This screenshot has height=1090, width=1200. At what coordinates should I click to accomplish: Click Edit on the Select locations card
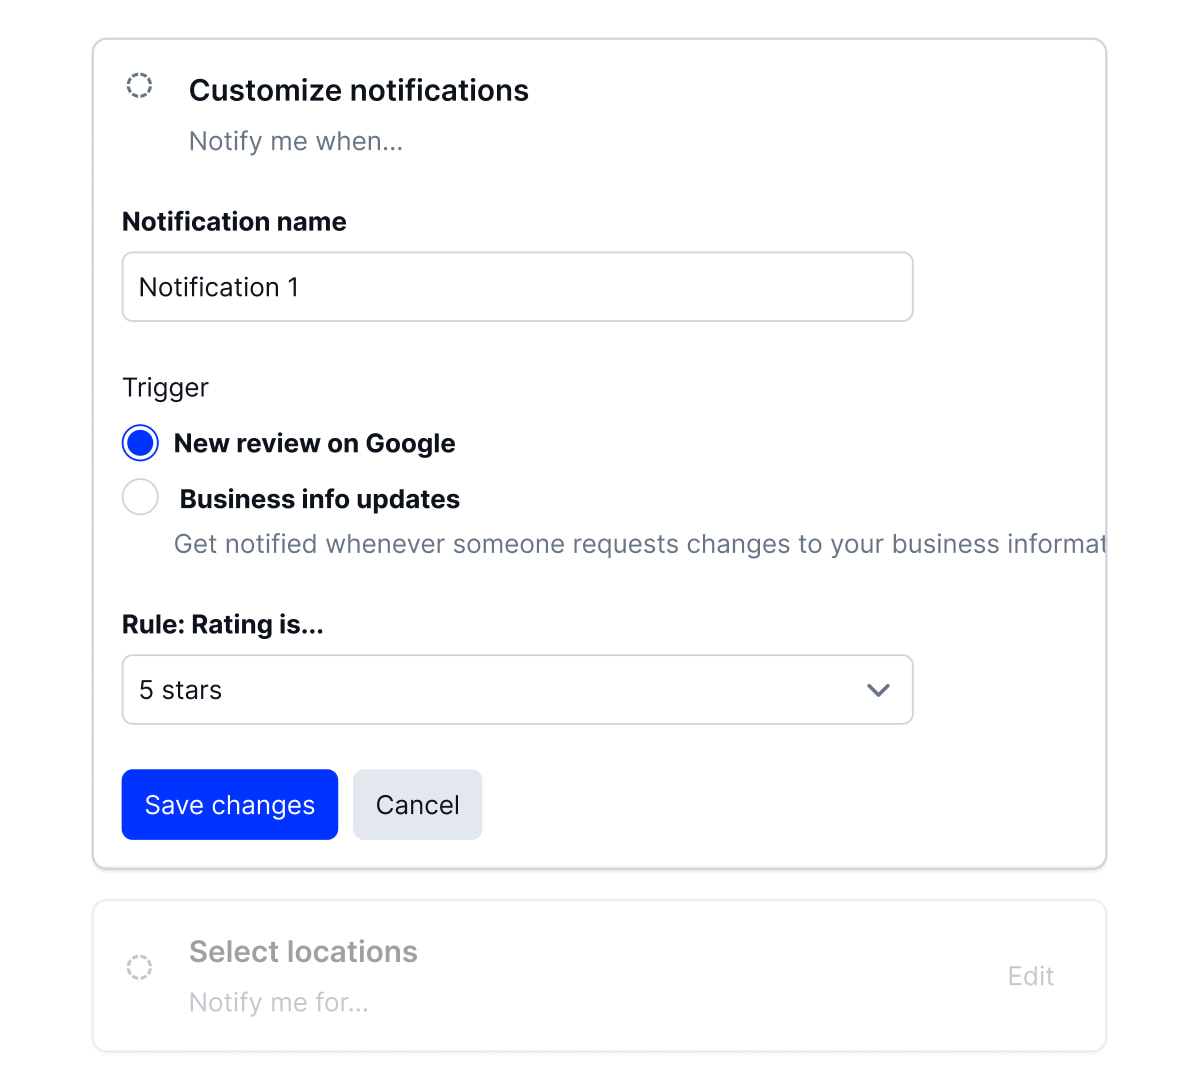(1031, 976)
